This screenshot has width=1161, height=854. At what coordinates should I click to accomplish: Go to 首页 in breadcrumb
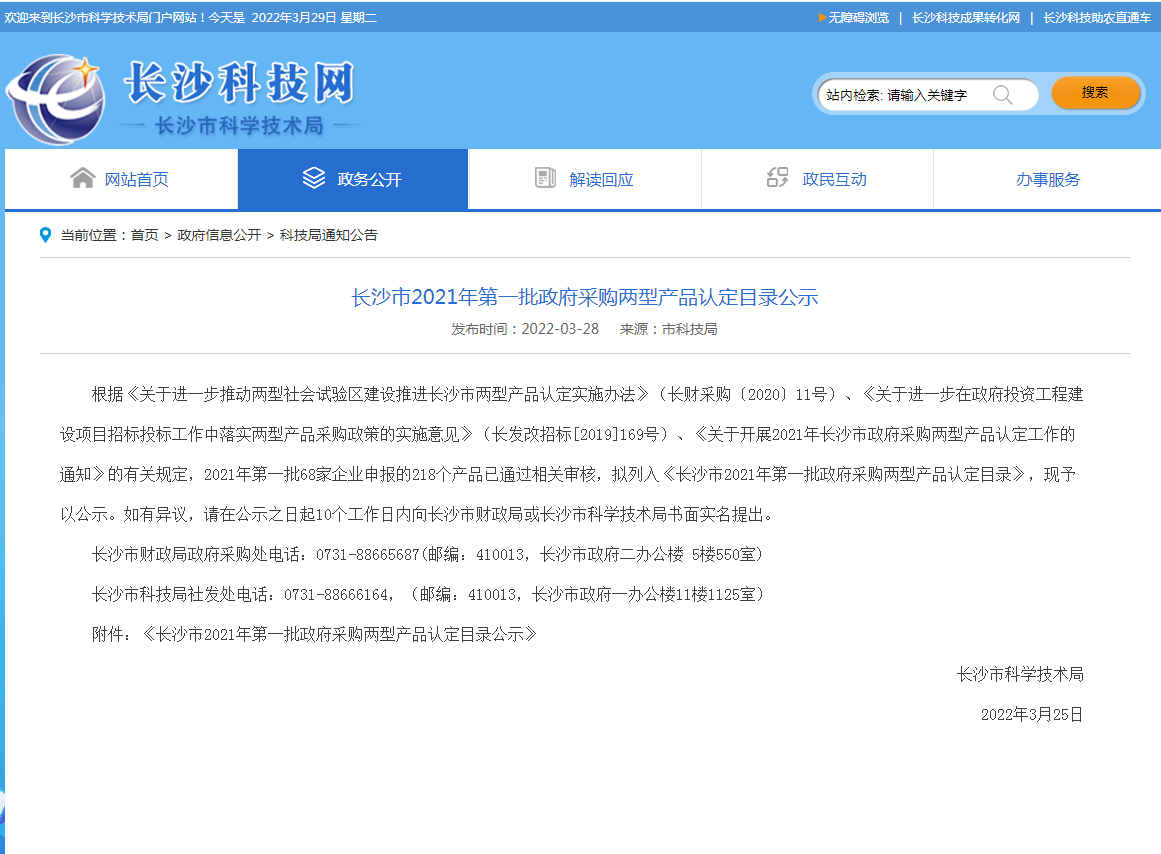click(144, 235)
